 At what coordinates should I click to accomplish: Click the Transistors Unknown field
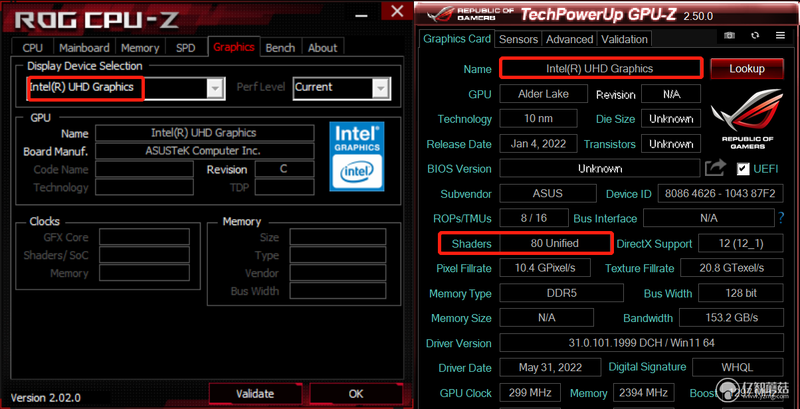tap(671, 144)
